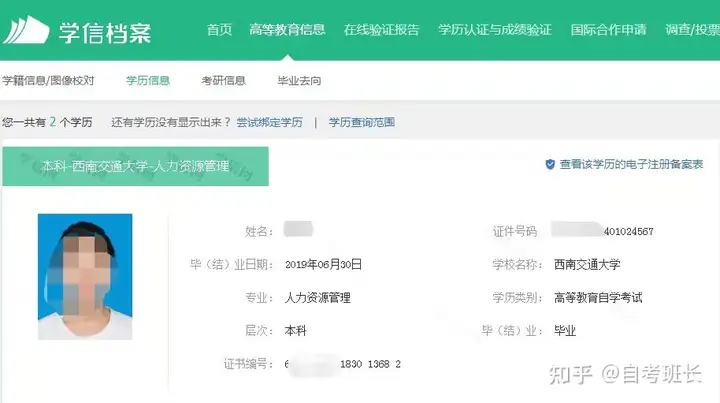Select the 本科-西南交通大学-人力资源管理 degree tab

coord(135,166)
